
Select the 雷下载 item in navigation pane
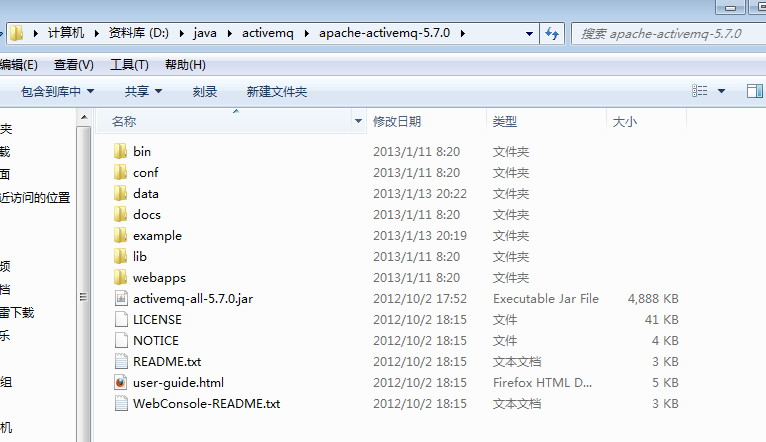point(17,313)
